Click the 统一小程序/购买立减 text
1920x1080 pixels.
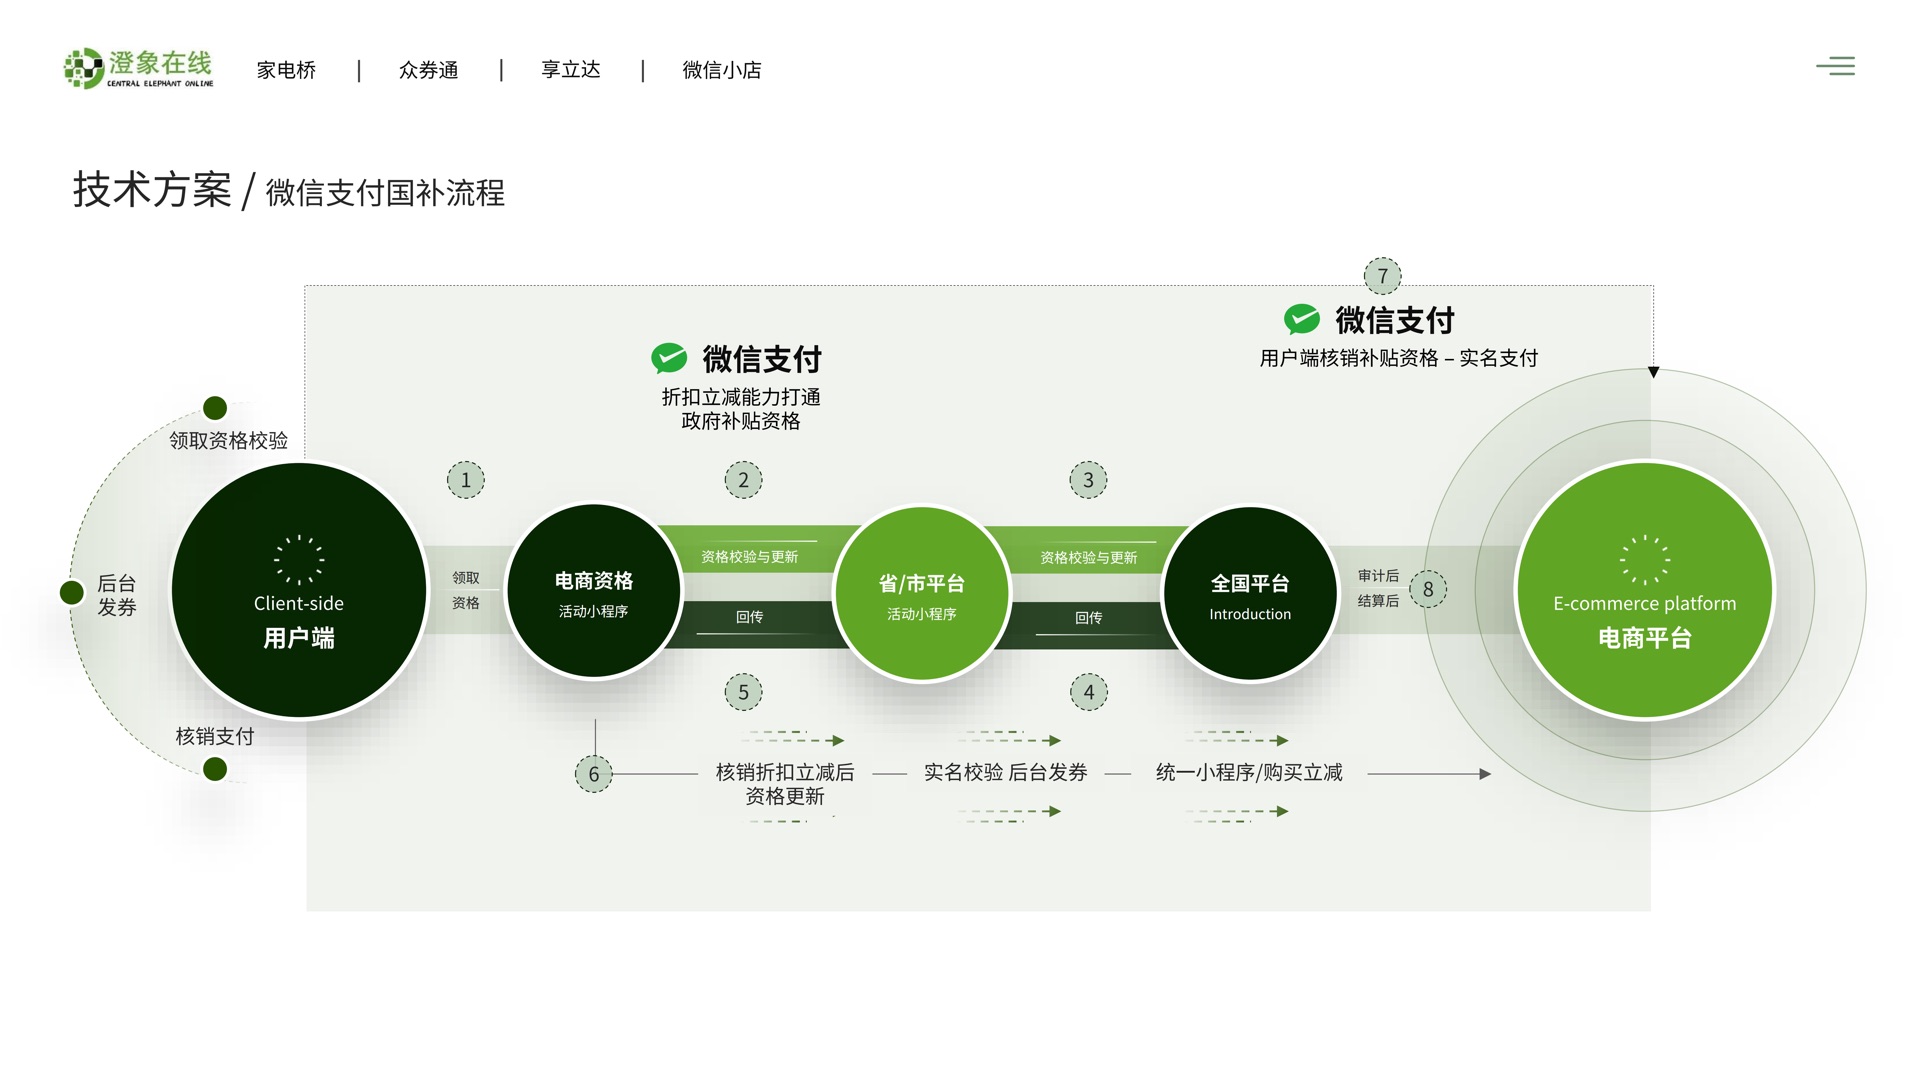point(1249,773)
